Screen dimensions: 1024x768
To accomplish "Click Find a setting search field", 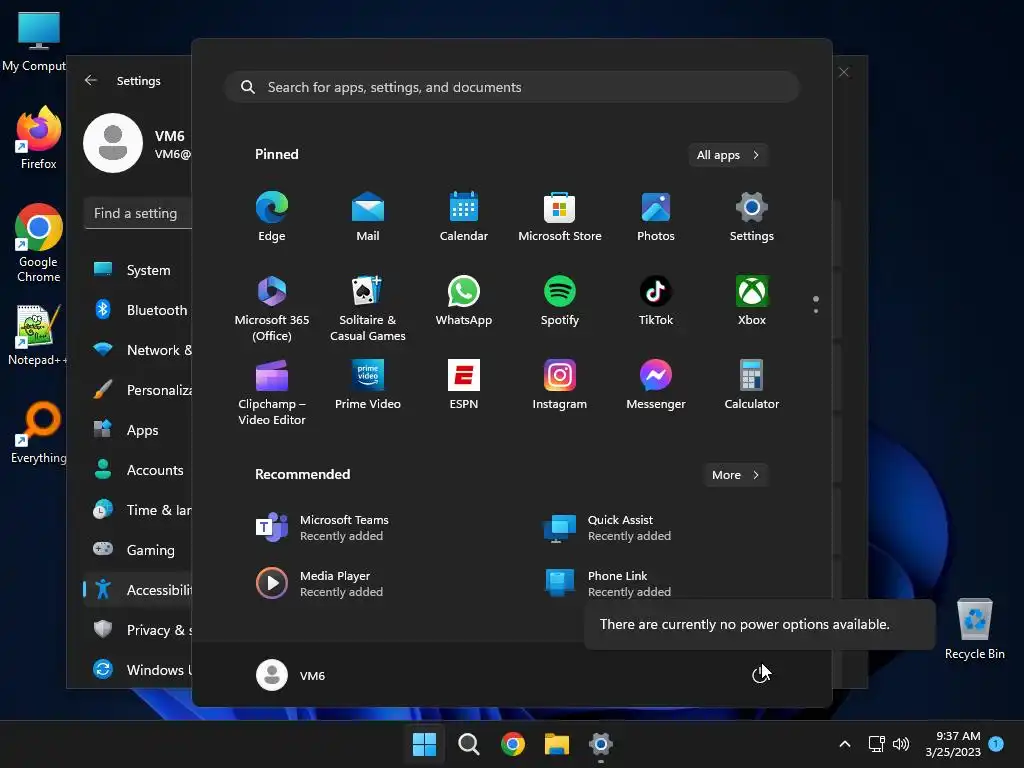I will click(x=138, y=214).
